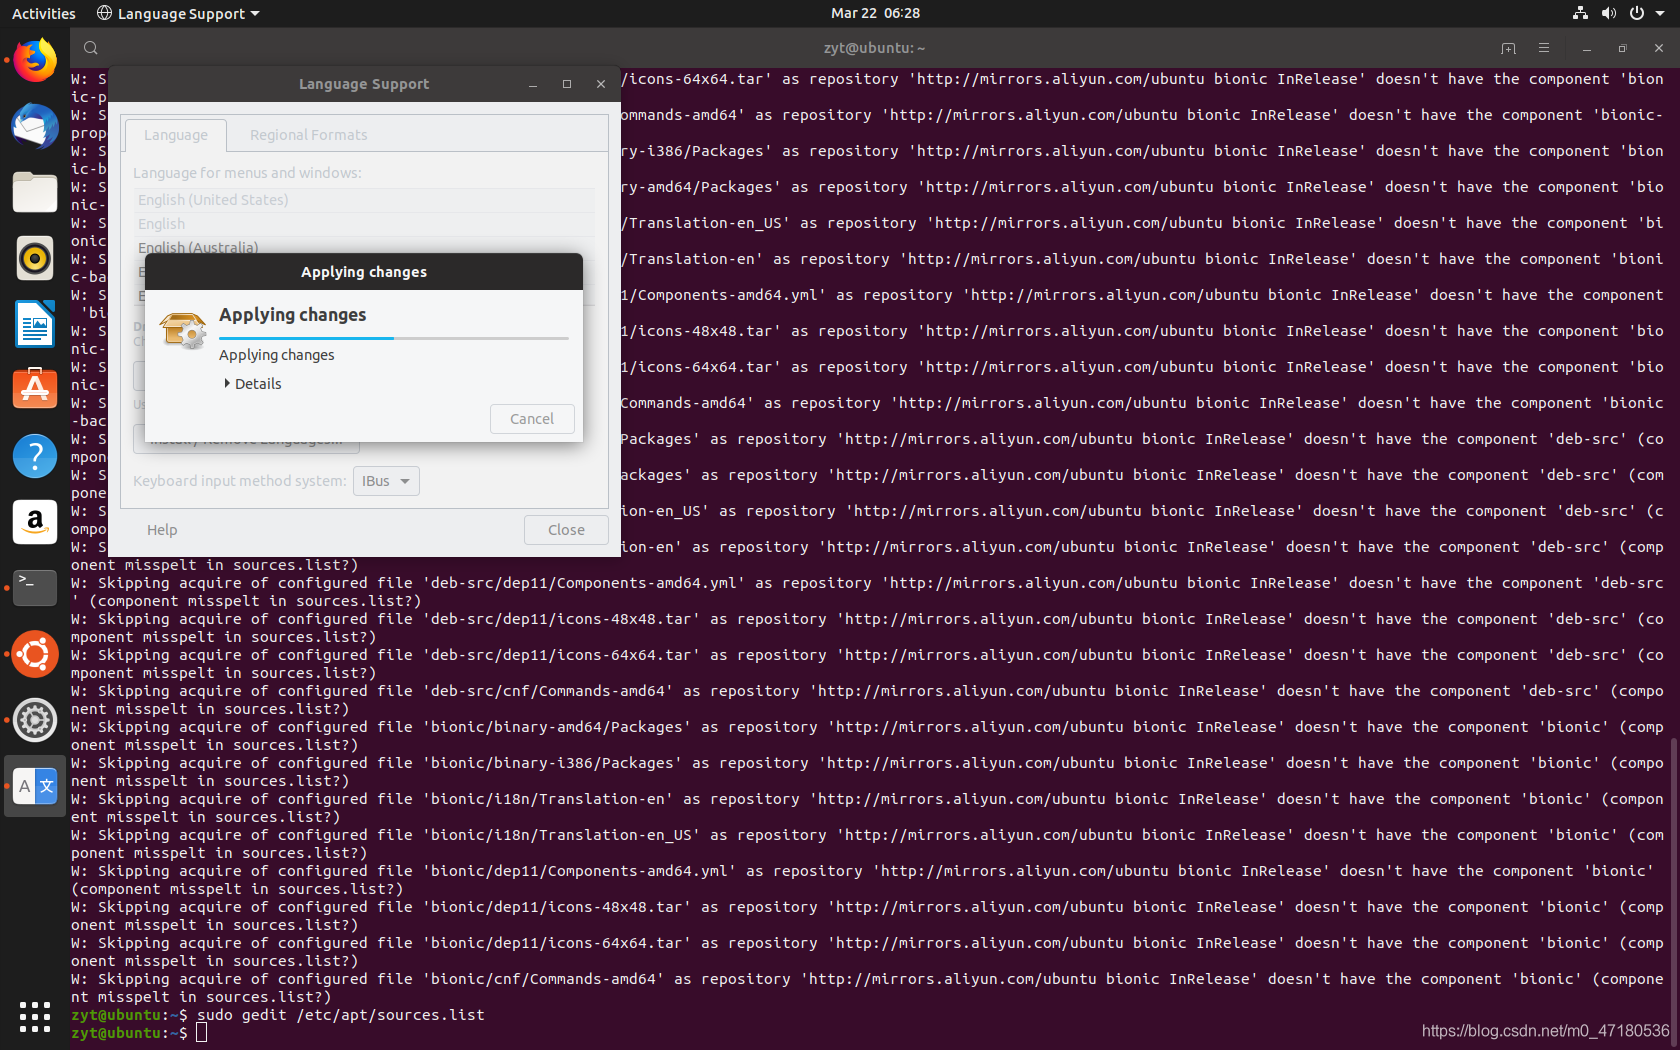The height and width of the screenshot is (1050, 1680).
Task: Select English (Australia) in the language list
Action: click(x=364, y=246)
